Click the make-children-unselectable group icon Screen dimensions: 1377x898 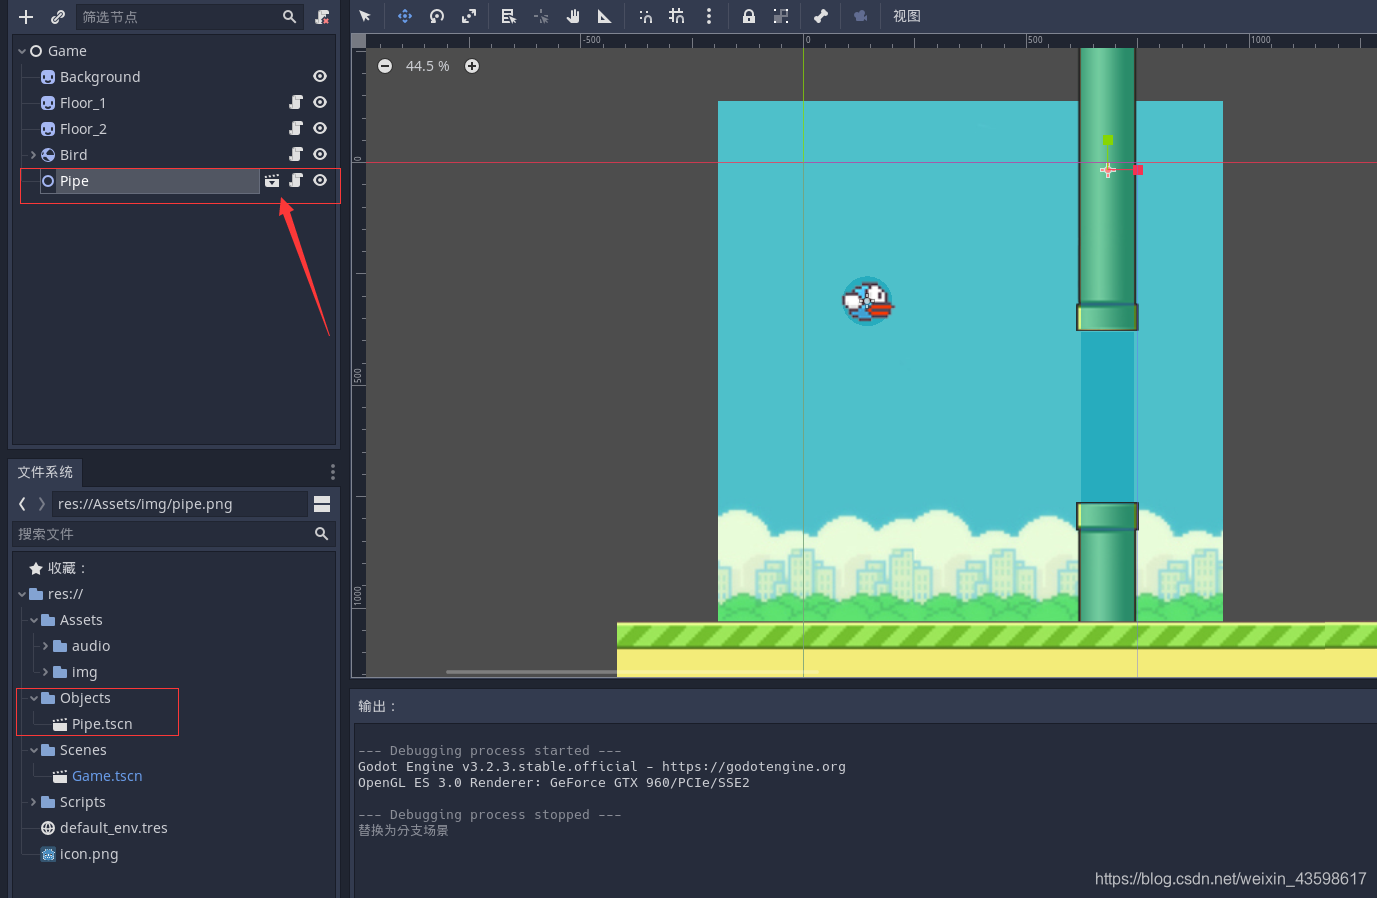[781, 16]
